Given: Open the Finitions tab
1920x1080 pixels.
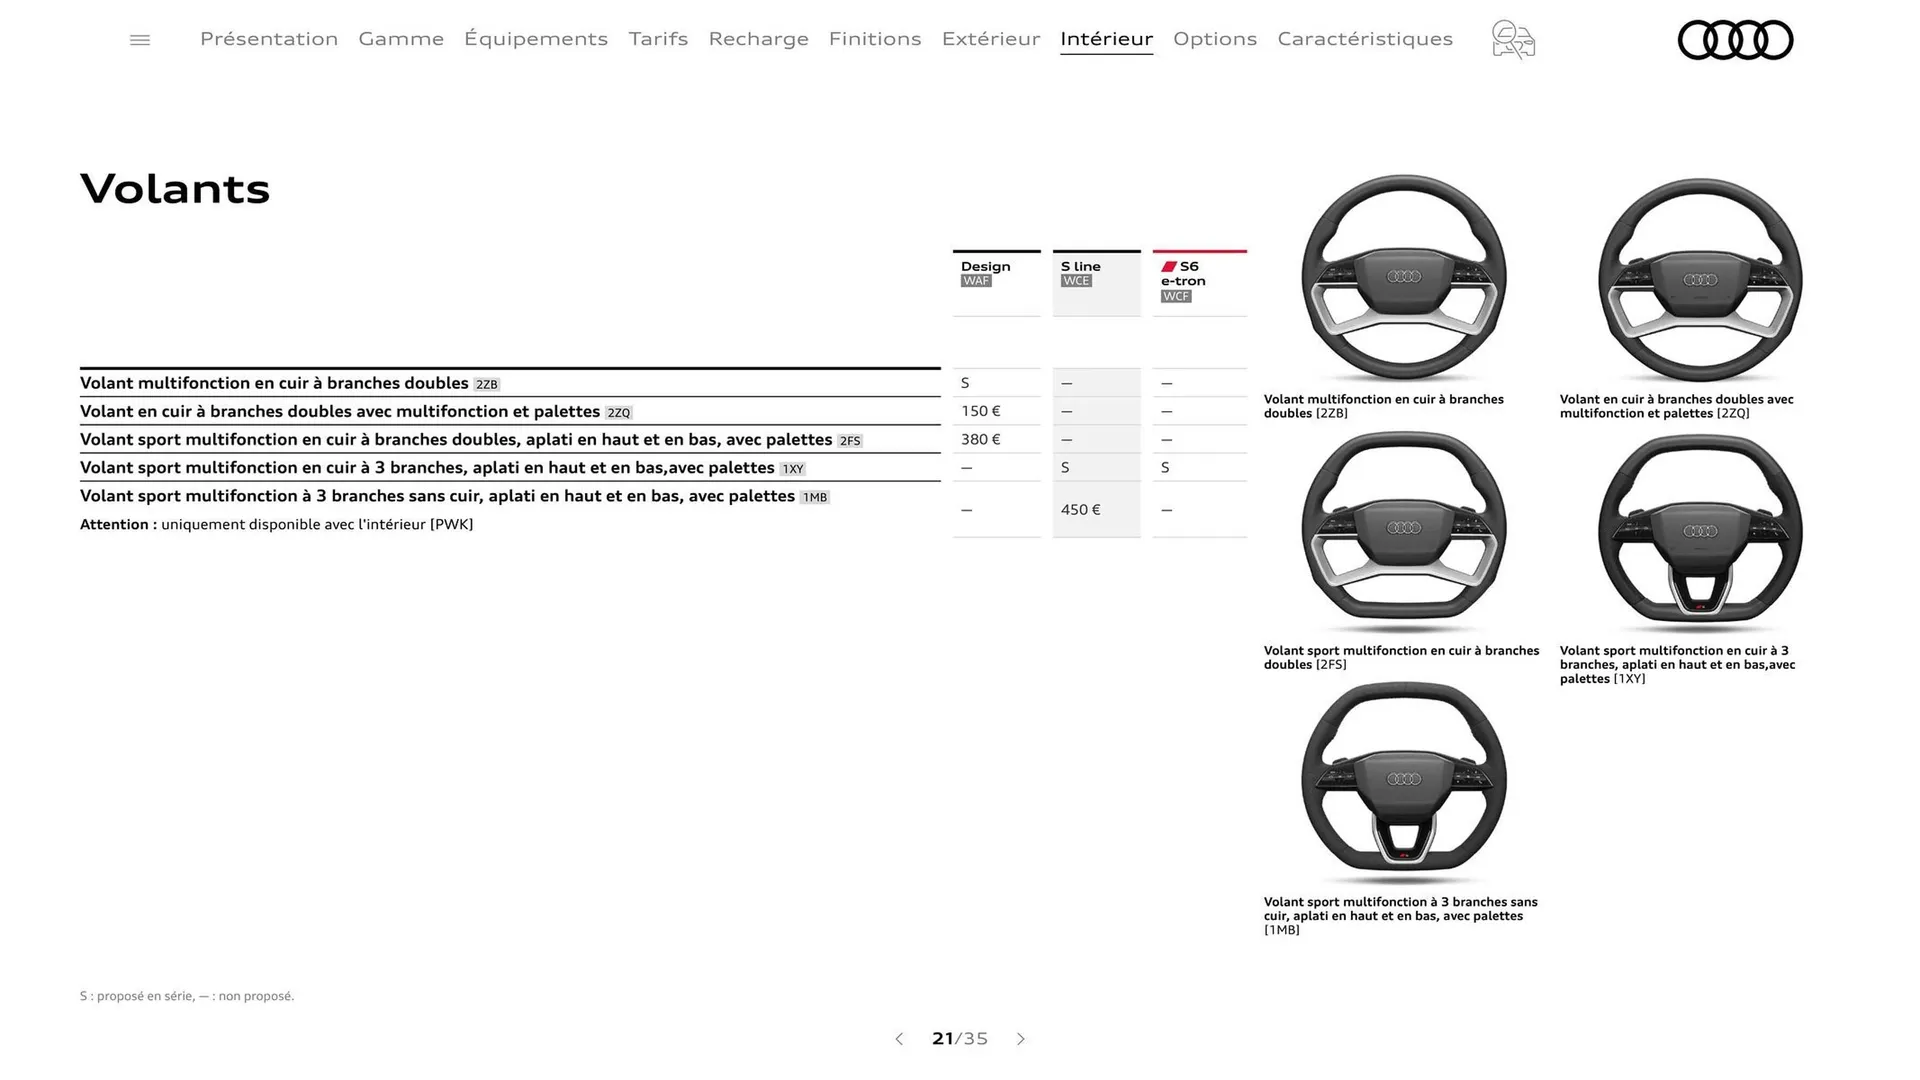Looking at the screenshot, I should pos(875,39).
